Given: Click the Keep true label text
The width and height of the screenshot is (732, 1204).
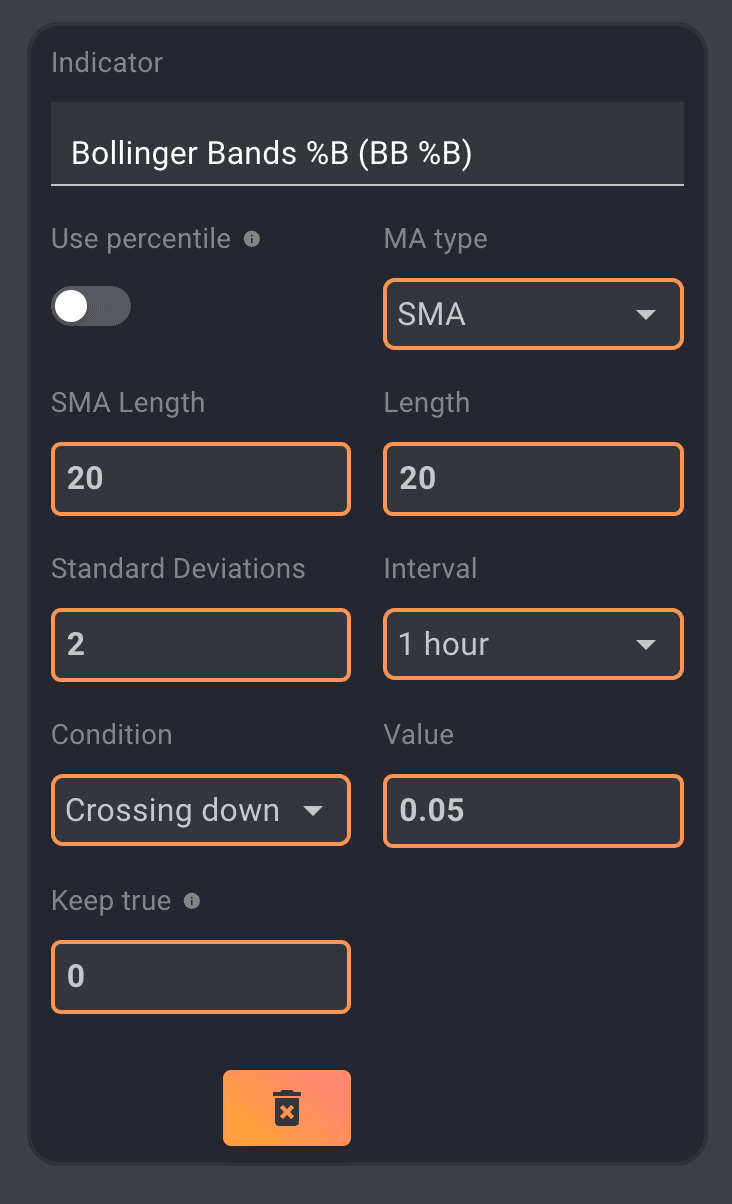Looking at the screenshot, I should pyautogui.click(x=111, y=901).
